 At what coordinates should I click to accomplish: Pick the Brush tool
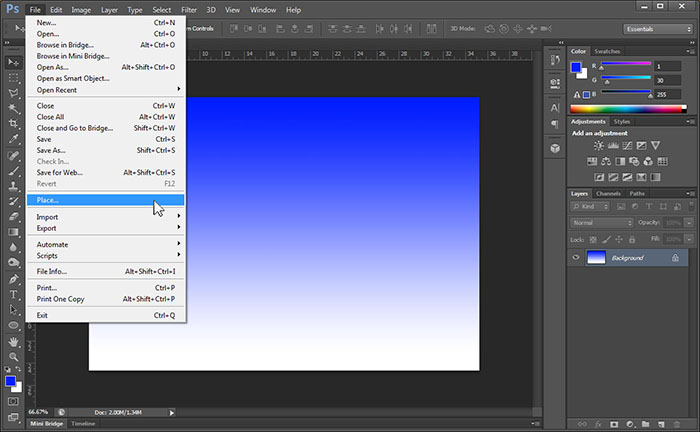[x=14, y=171]
